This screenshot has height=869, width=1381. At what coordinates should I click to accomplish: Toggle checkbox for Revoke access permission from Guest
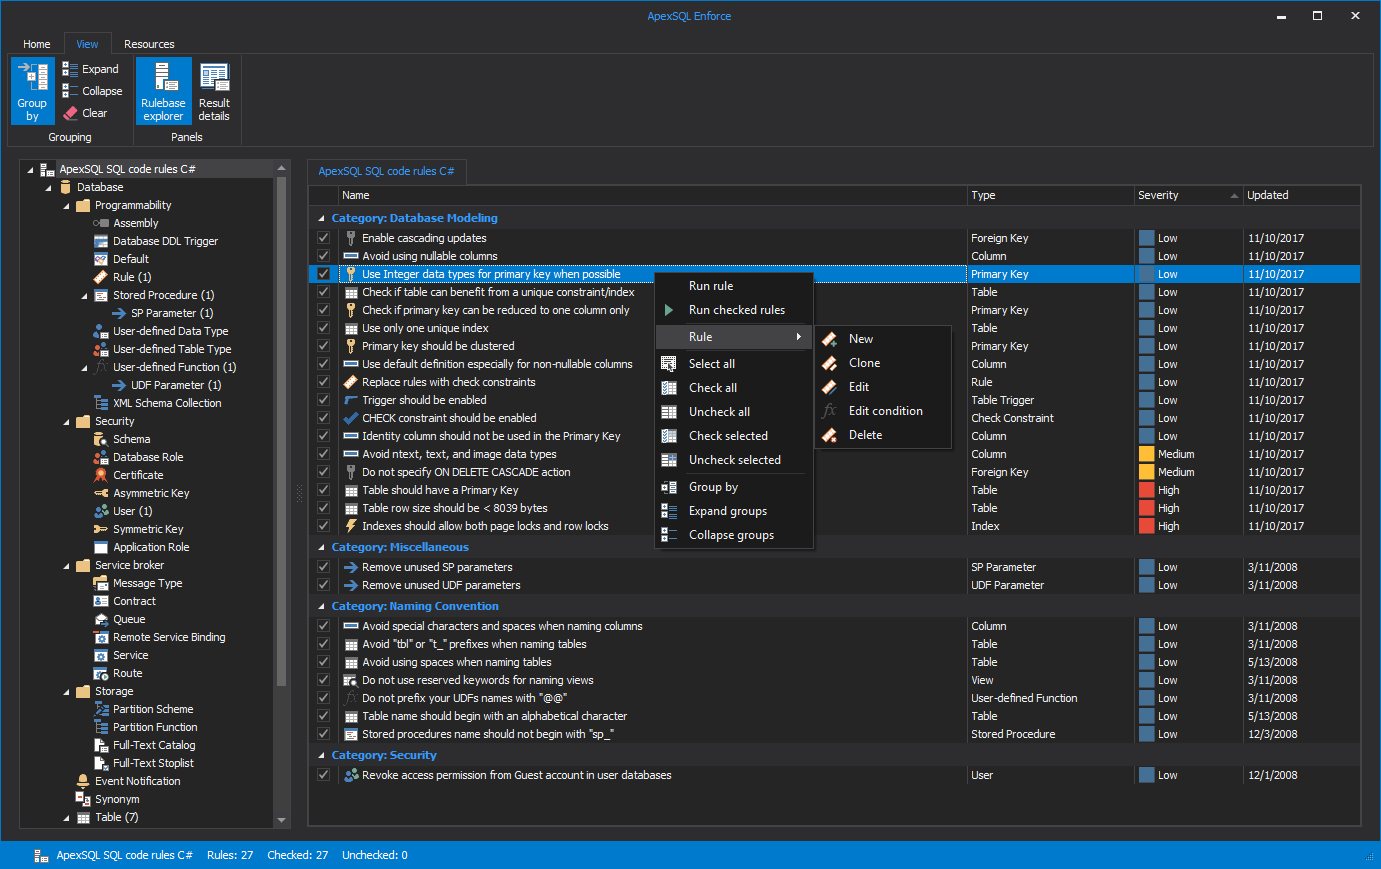tap(323, 775)
